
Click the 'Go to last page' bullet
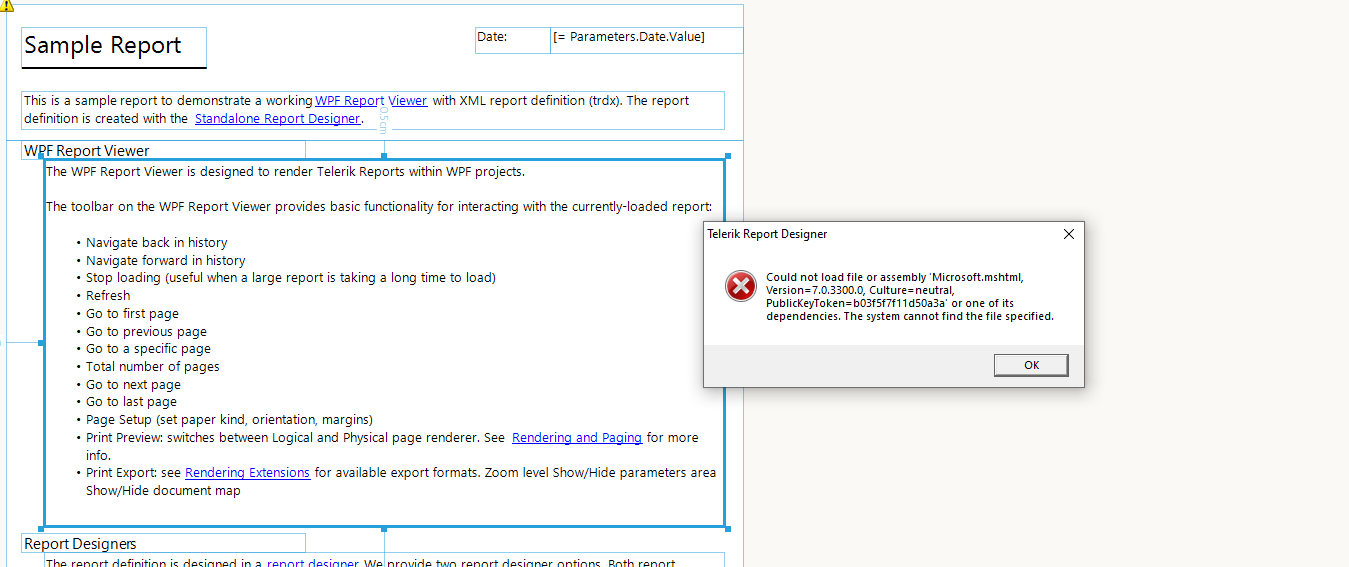coord(131,402)
